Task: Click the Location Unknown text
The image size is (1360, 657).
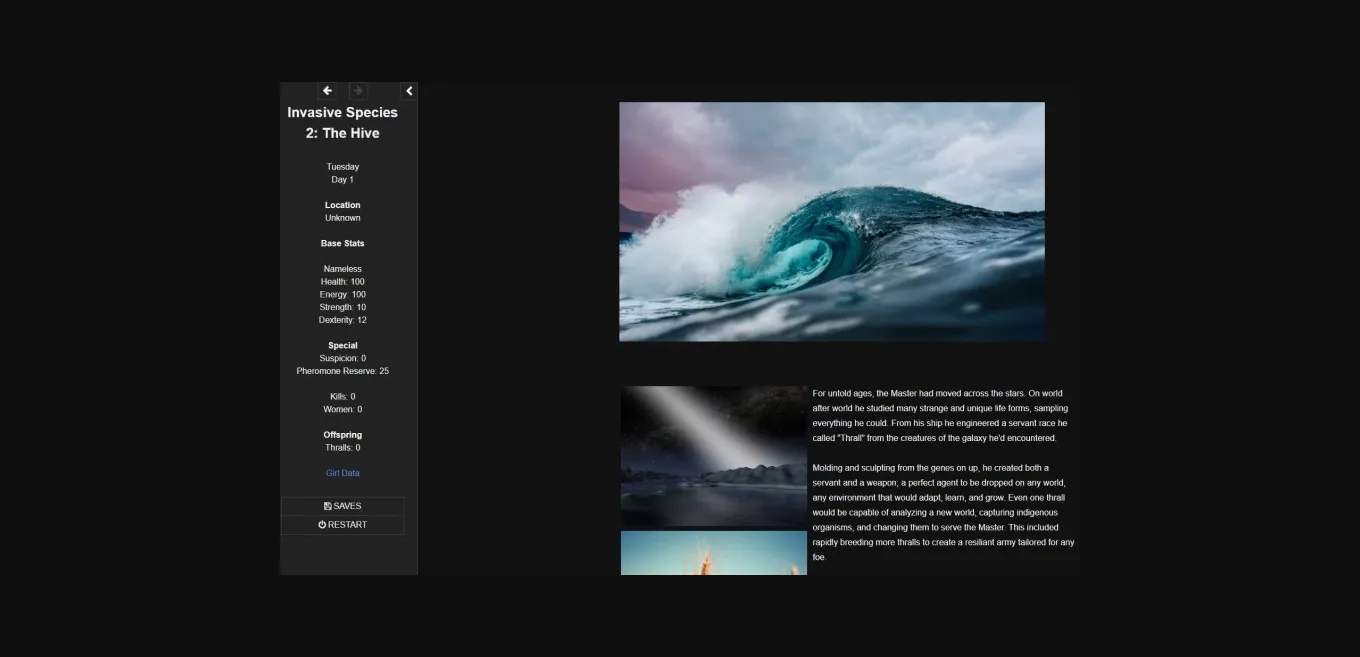Action: pos(342,218)
